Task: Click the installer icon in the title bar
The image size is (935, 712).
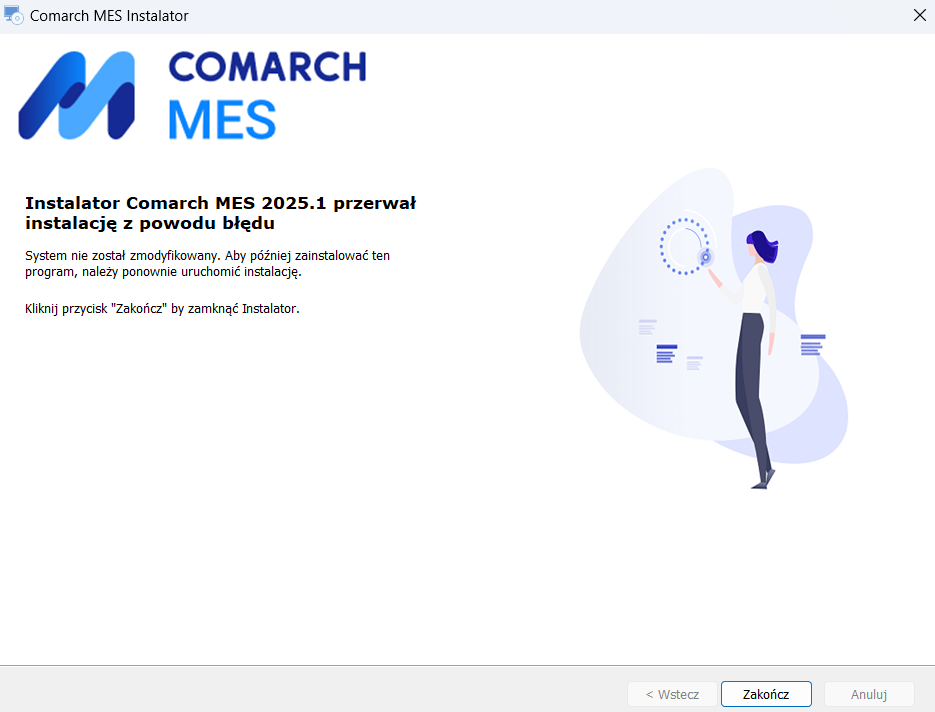Action: pos(13,16)
